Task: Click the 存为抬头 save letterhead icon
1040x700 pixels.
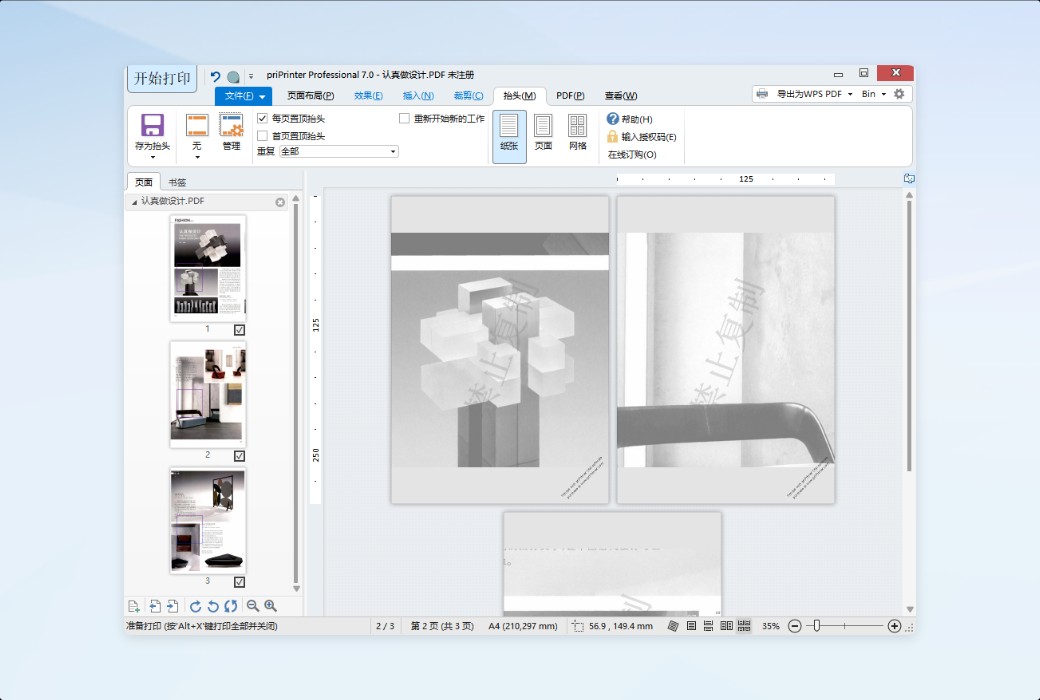Action: pos(153,125)
